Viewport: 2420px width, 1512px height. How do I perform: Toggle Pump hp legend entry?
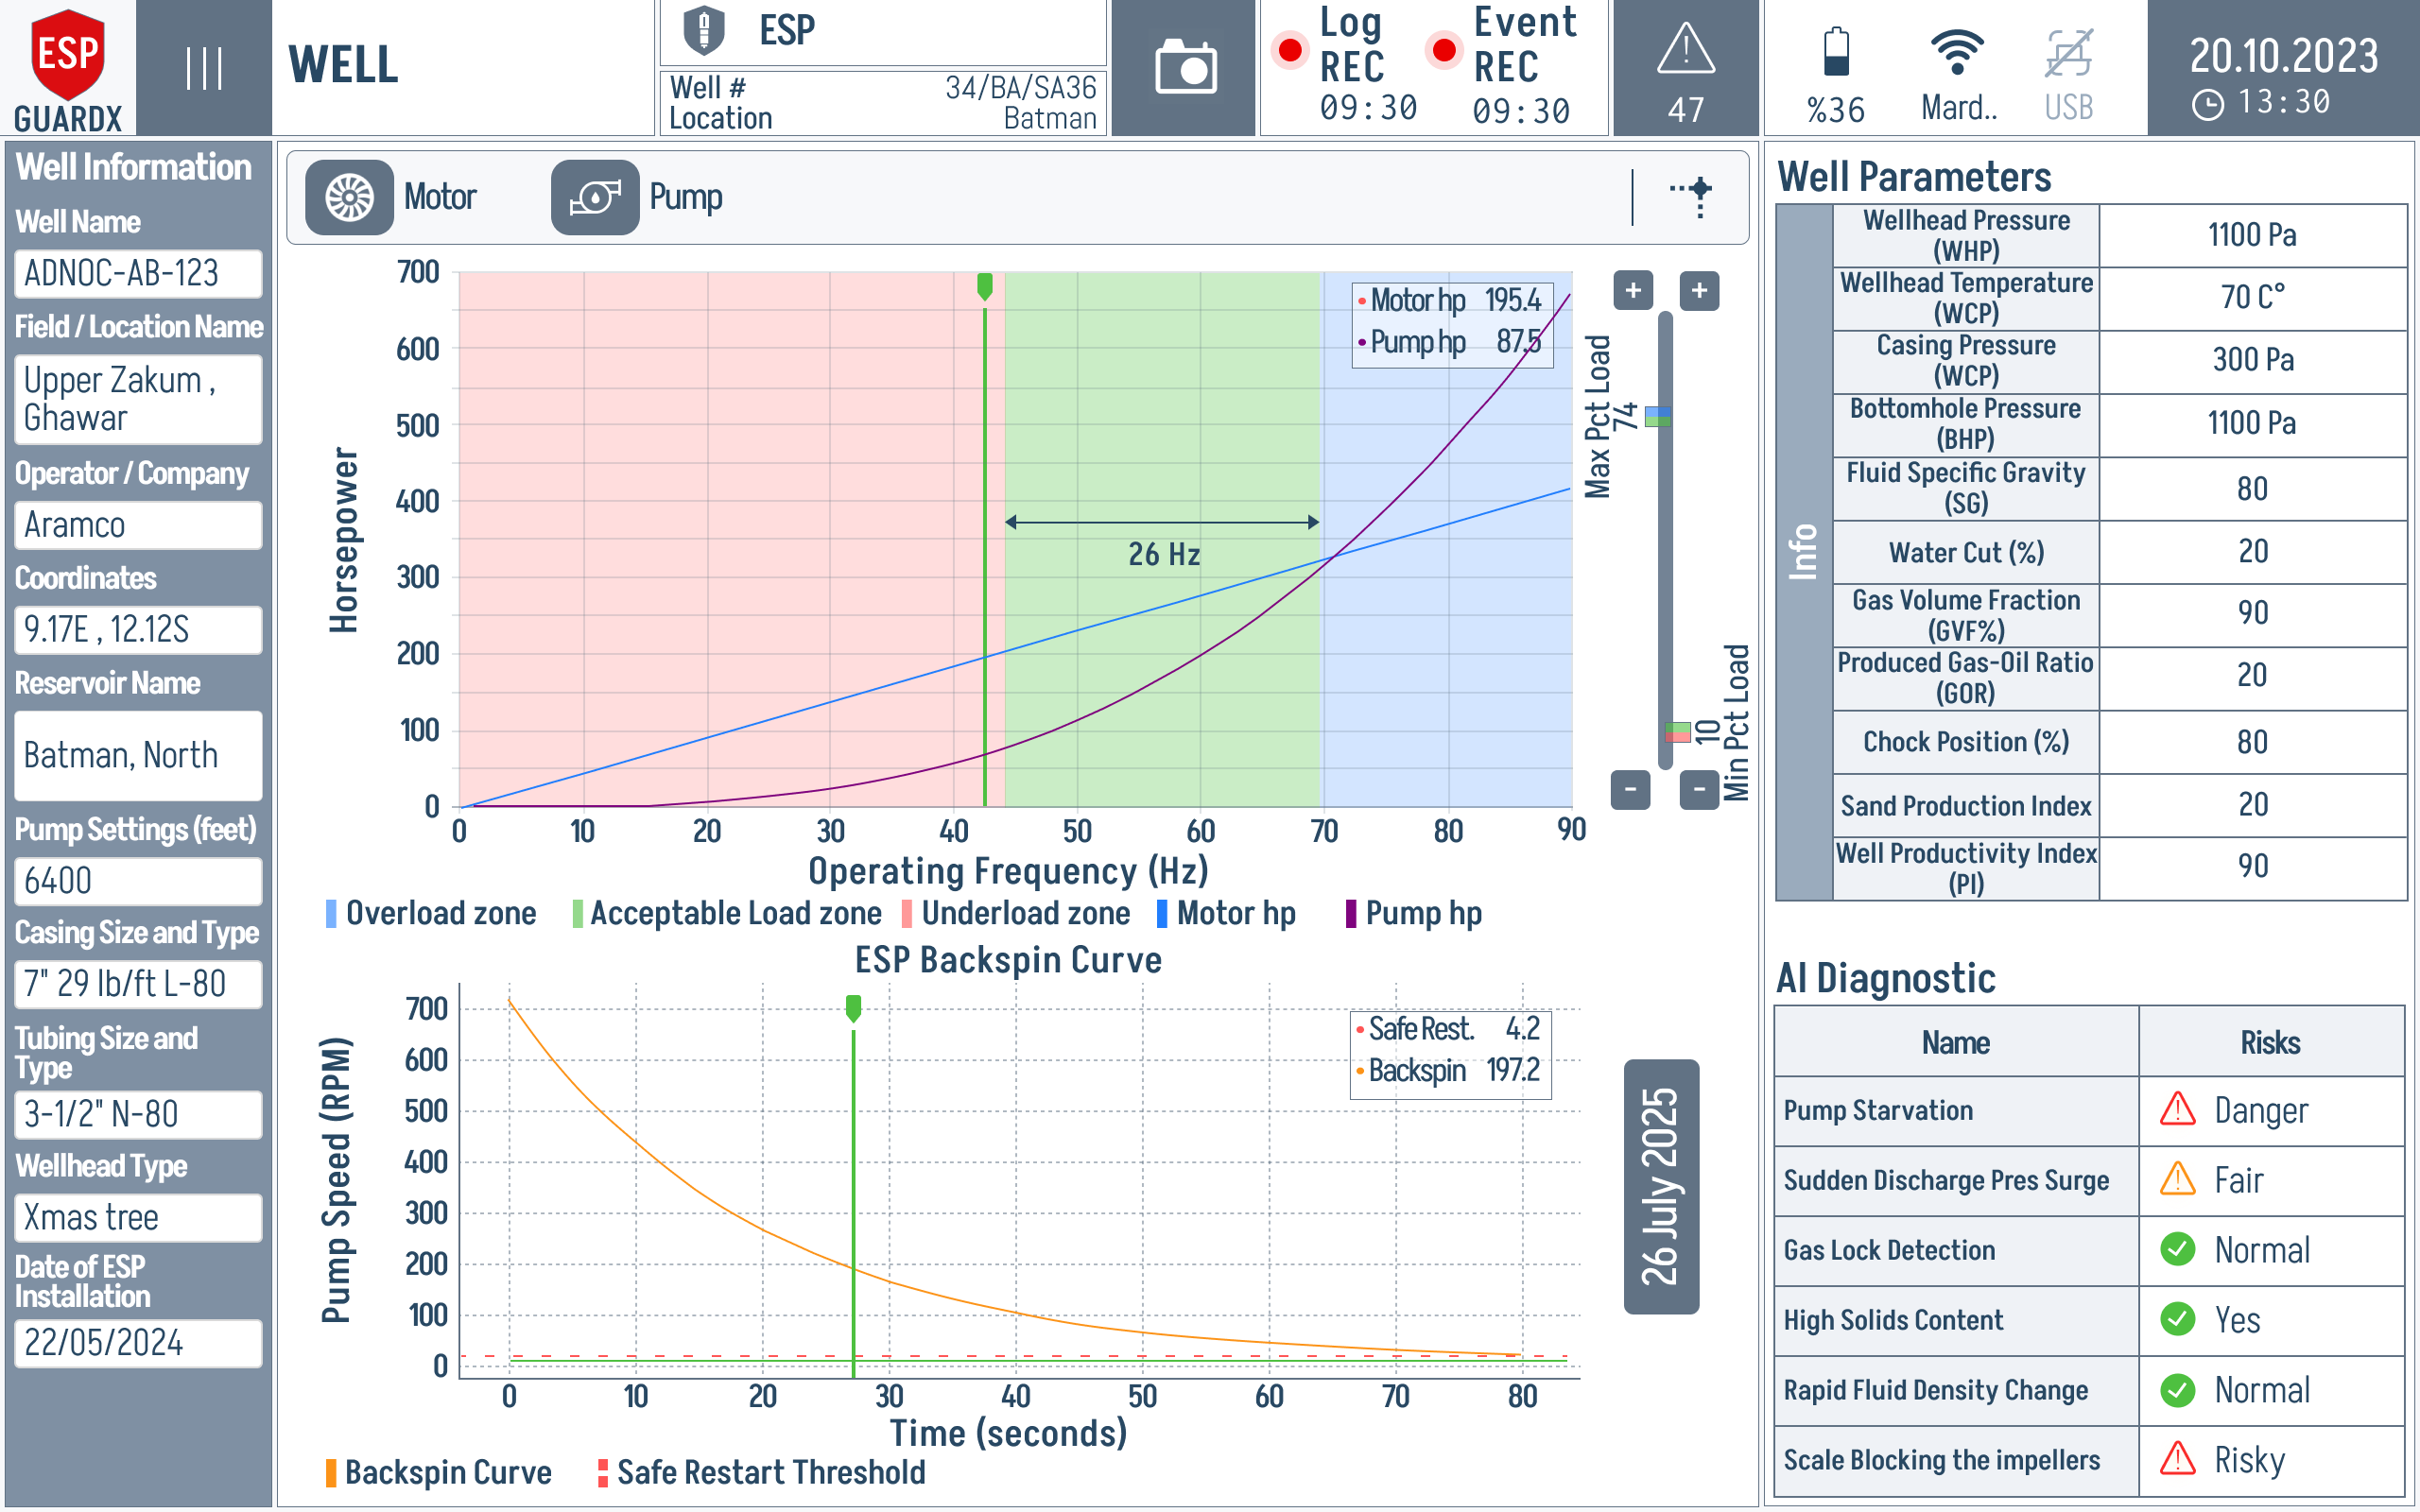(x=1414, y=913)
